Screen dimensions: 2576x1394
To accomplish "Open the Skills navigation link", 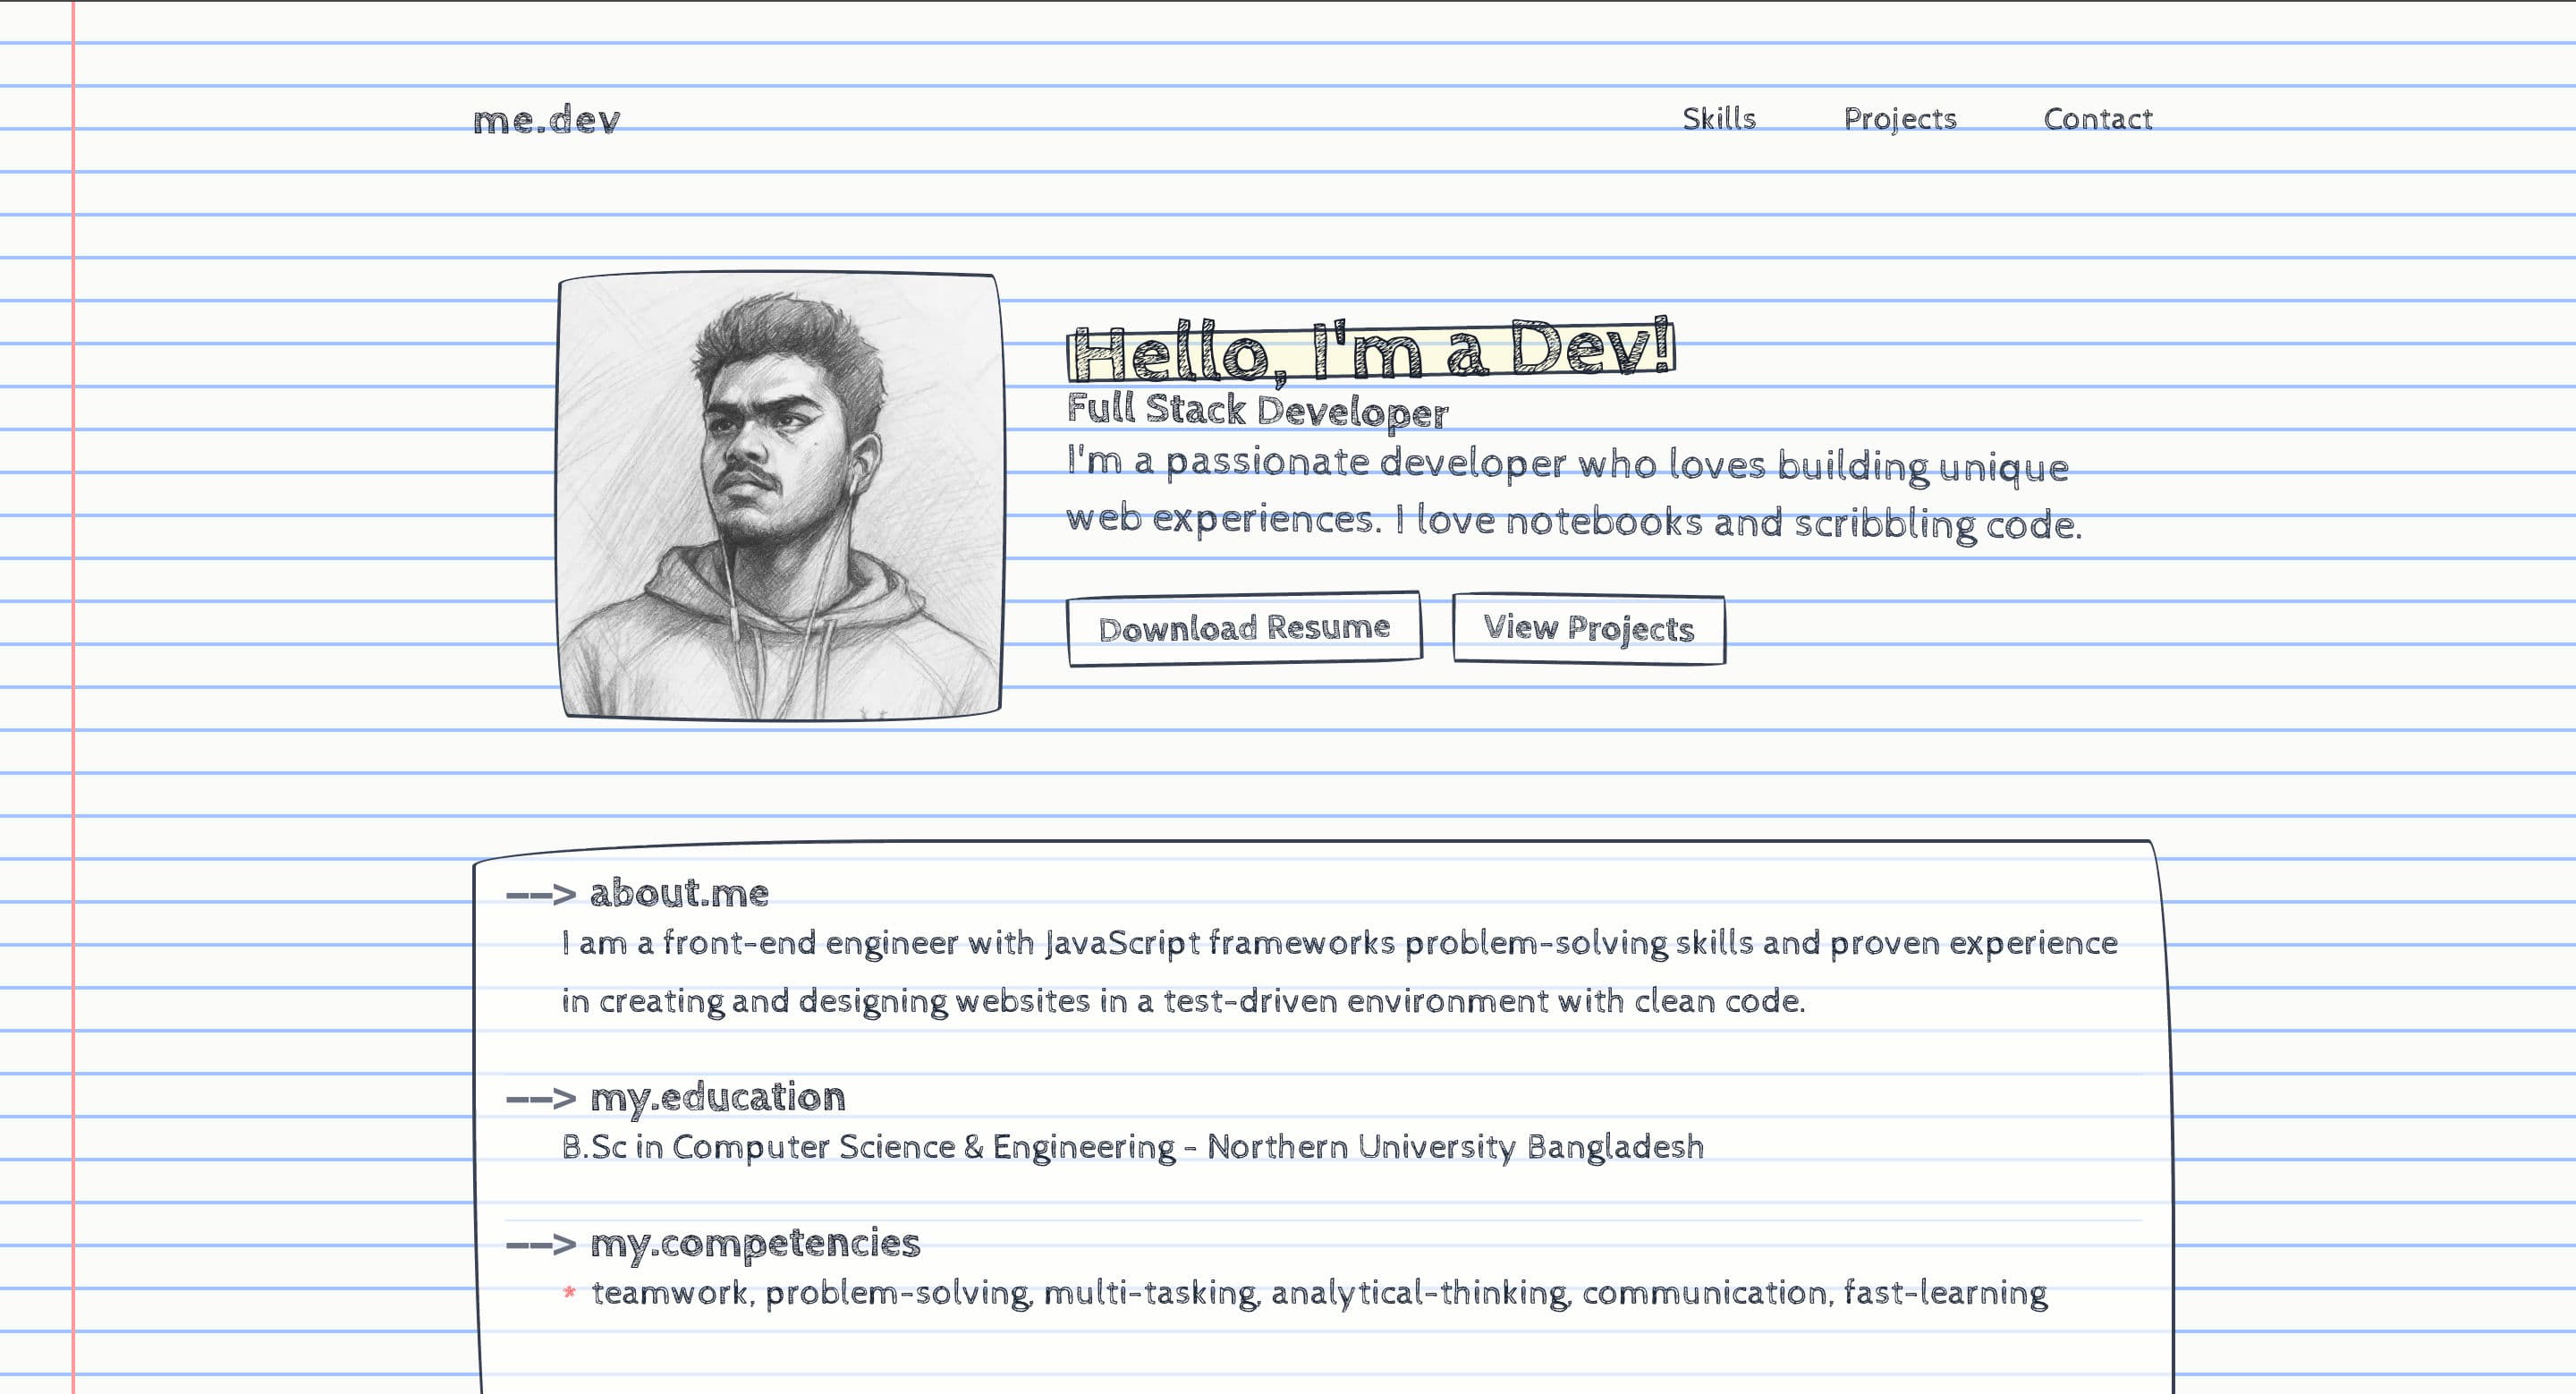I will (1718, 119).
